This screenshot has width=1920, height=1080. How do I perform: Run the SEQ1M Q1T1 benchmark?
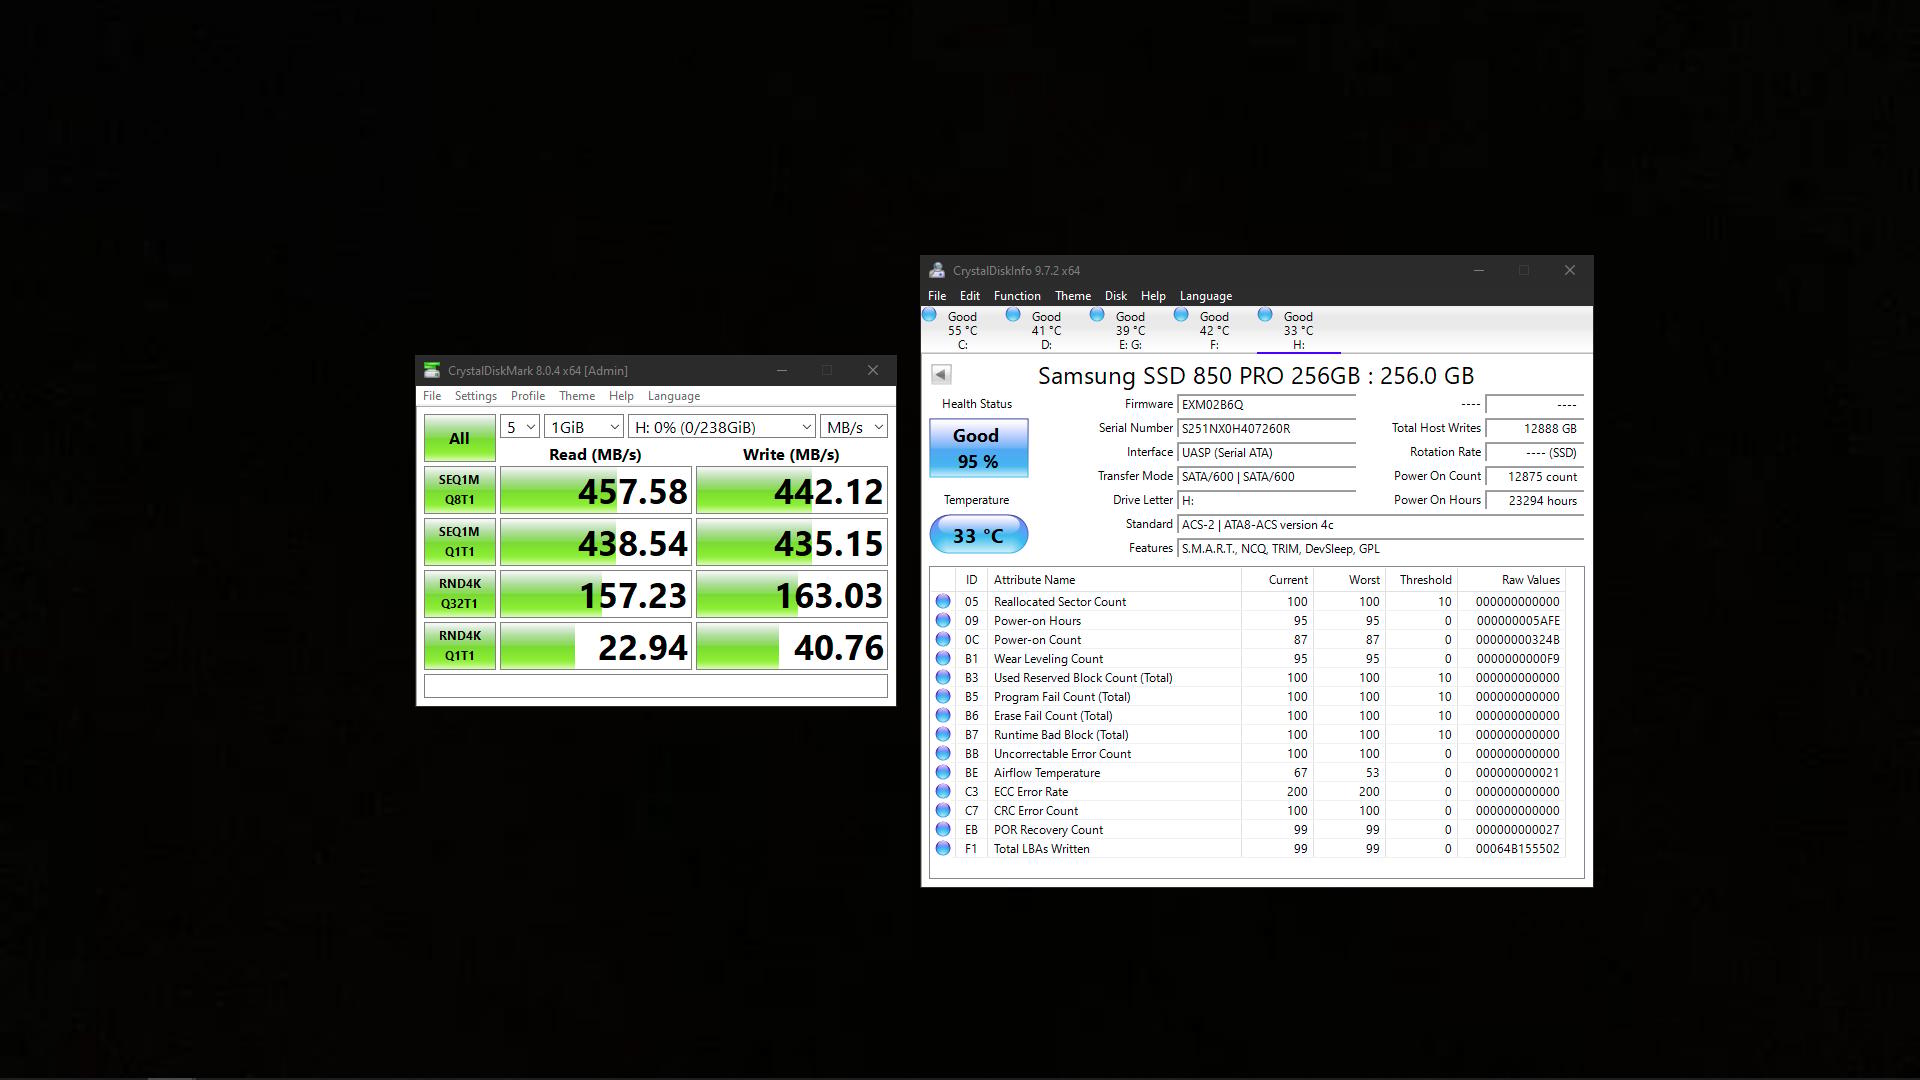(459, 542)
